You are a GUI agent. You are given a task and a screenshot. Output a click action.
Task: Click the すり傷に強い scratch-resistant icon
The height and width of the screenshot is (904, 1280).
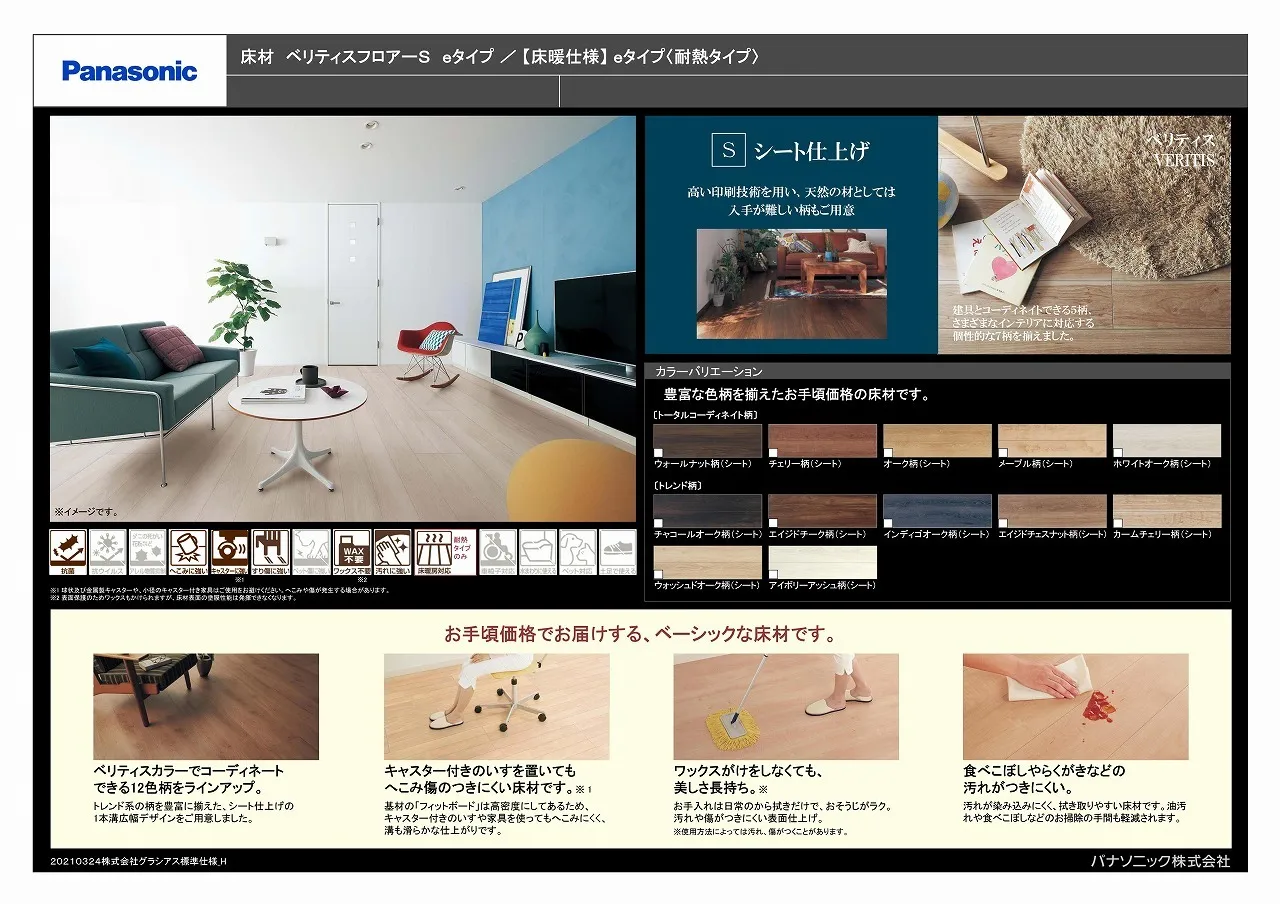[x=270, y=552]
